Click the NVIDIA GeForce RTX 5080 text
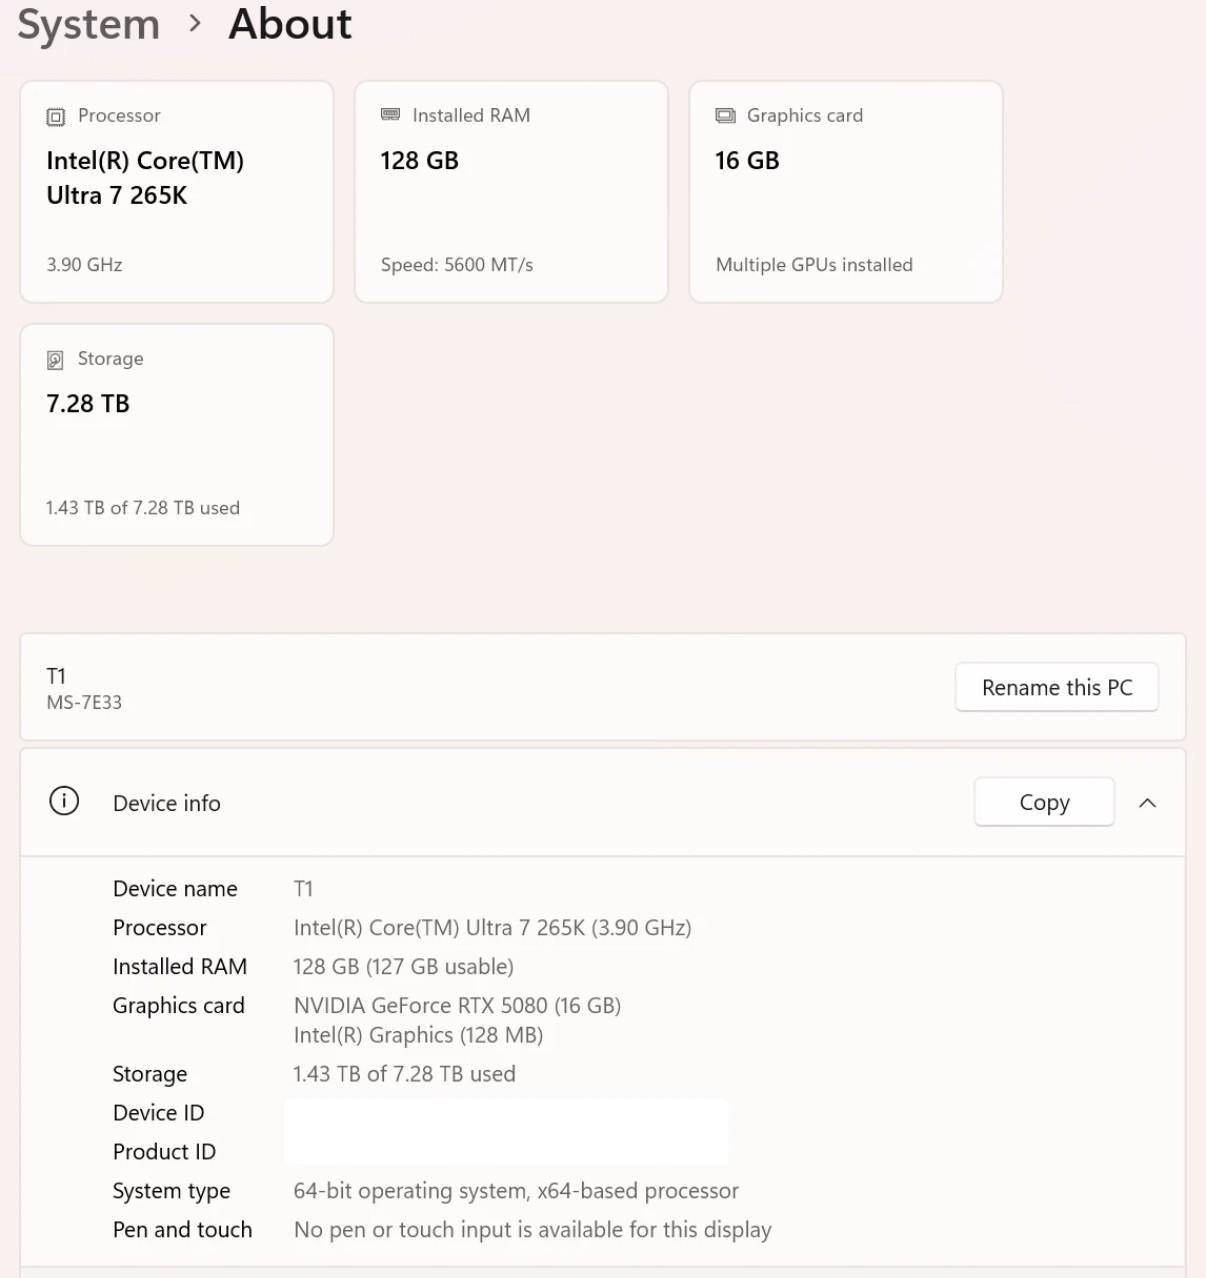1206x1278 pixels. tap(457, 1005)
